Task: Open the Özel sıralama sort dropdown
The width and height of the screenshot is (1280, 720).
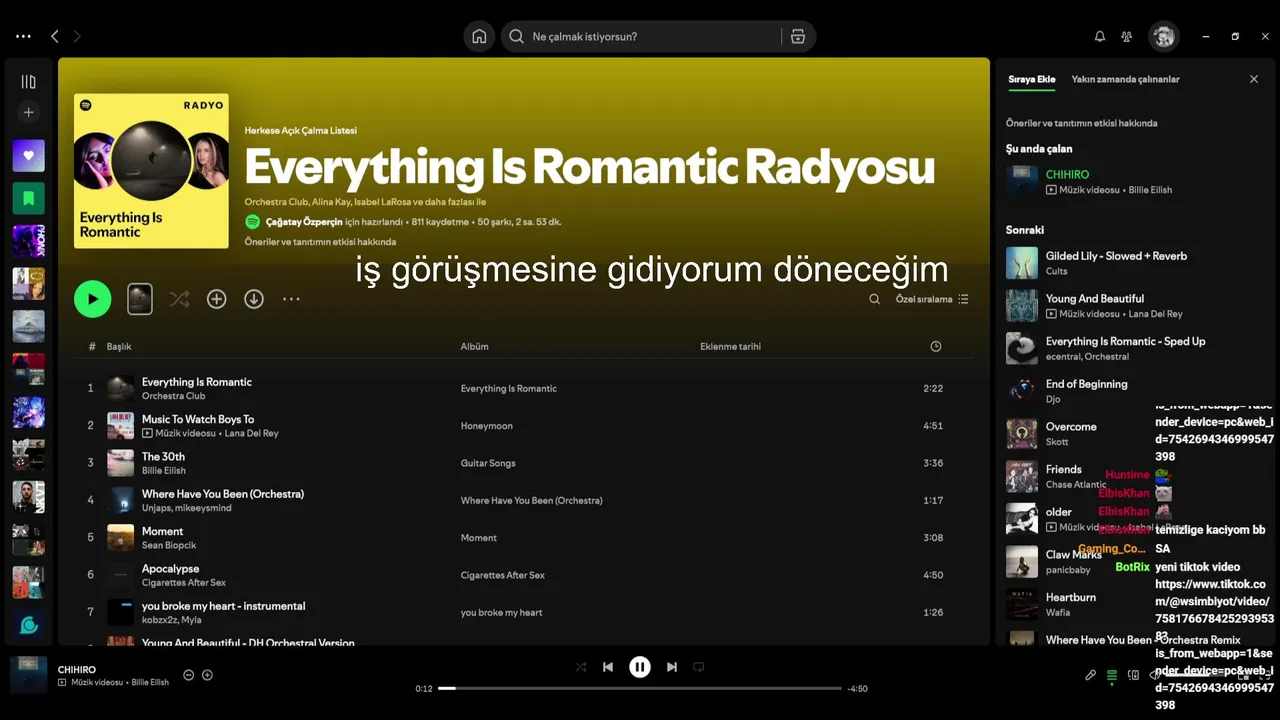Action: click(932, 299)
